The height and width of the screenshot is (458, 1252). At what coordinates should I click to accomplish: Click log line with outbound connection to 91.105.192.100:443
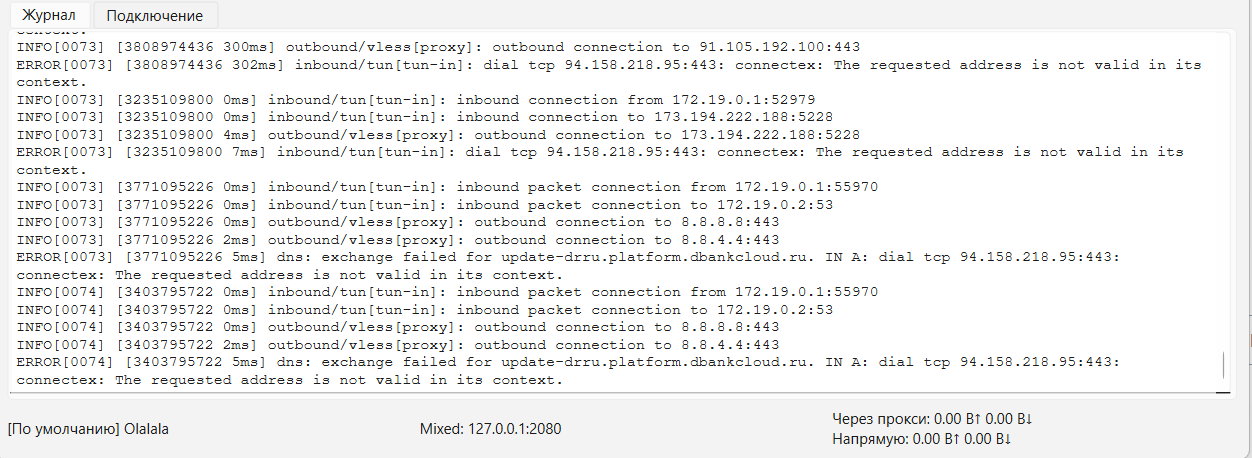438,47
